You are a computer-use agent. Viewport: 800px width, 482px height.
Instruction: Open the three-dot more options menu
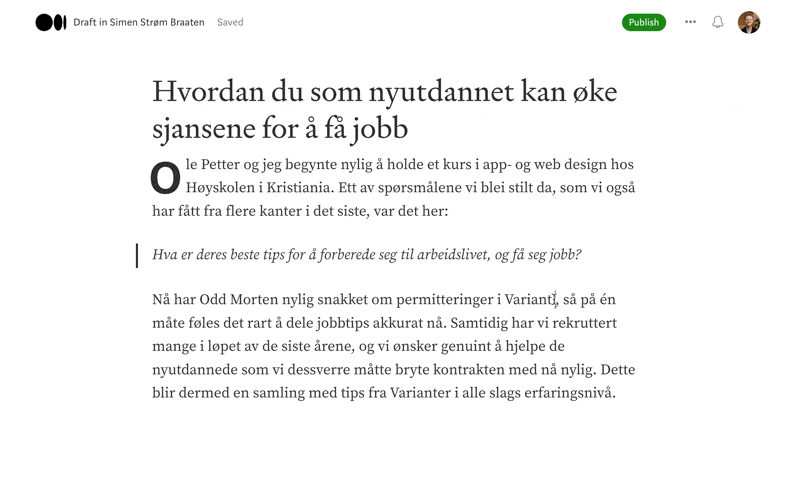690,22
